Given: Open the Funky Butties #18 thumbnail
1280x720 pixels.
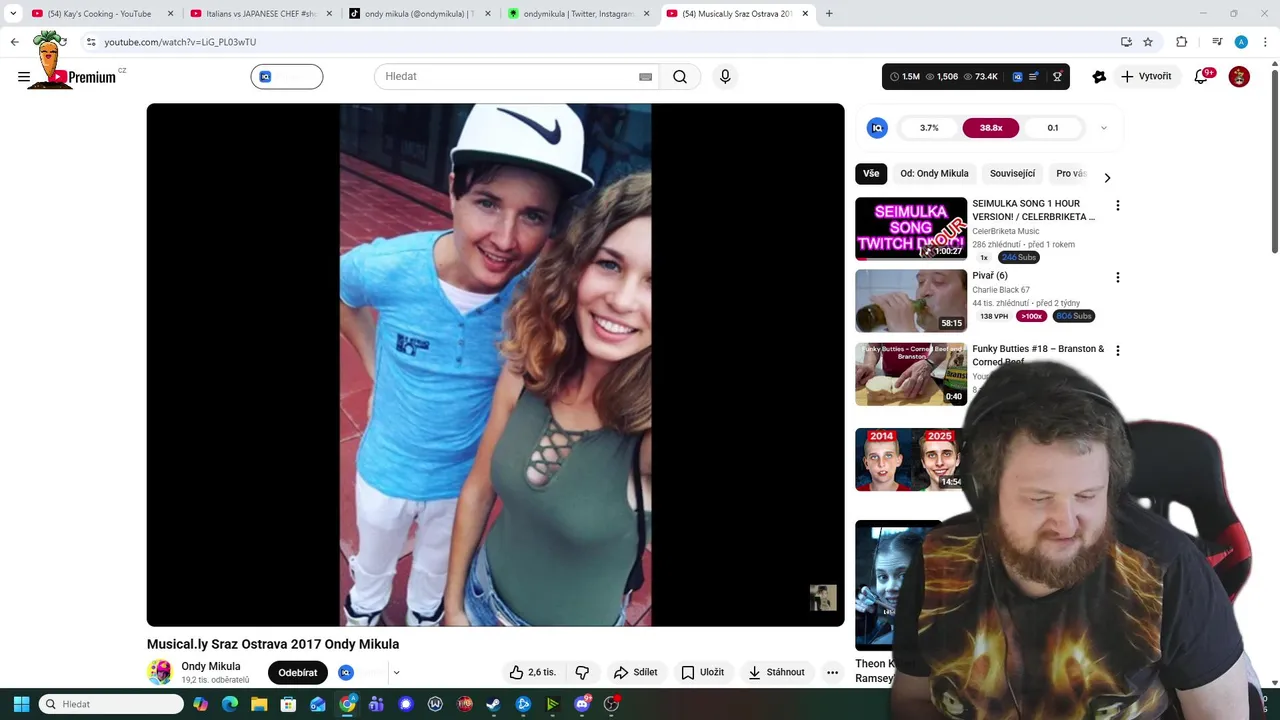Looking at the screenshot, I should point(911,374).
